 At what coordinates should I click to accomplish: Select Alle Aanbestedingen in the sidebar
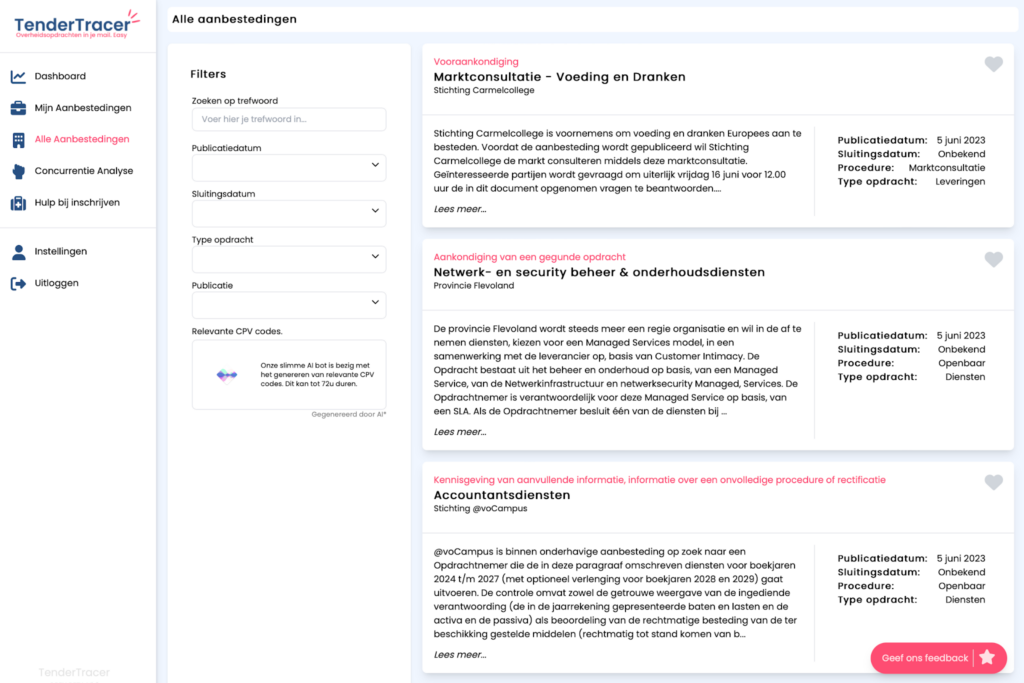pyautogui.click(x=82, y=139)
